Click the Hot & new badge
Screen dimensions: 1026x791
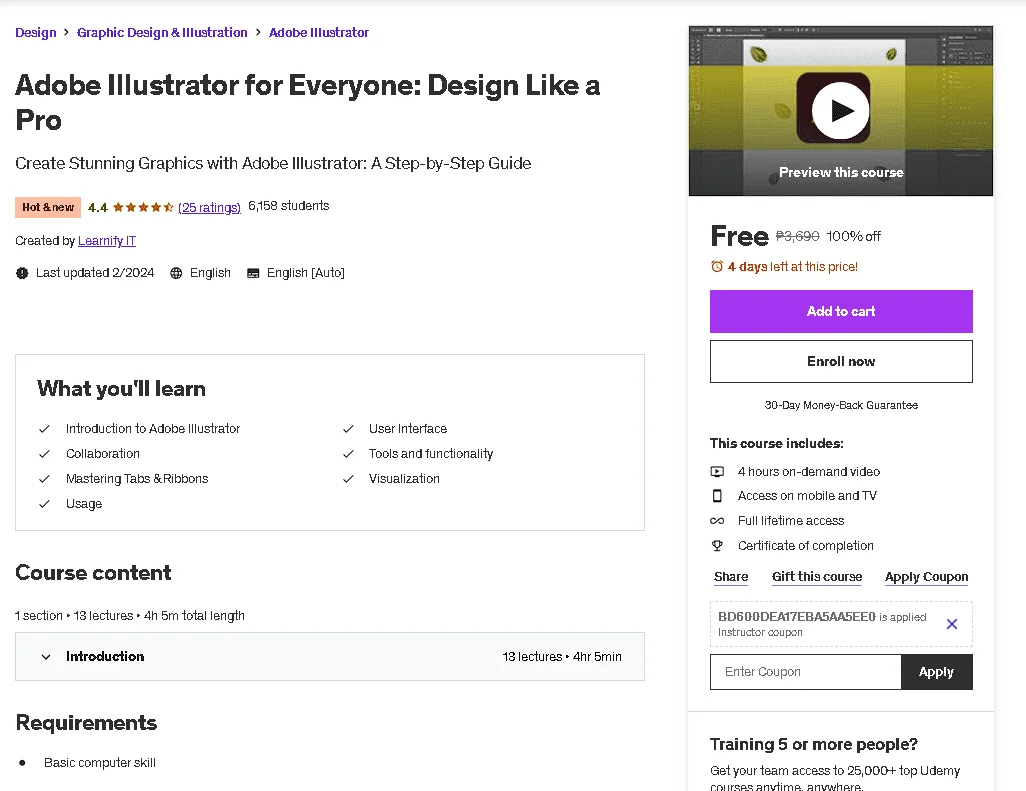point(48,207)
